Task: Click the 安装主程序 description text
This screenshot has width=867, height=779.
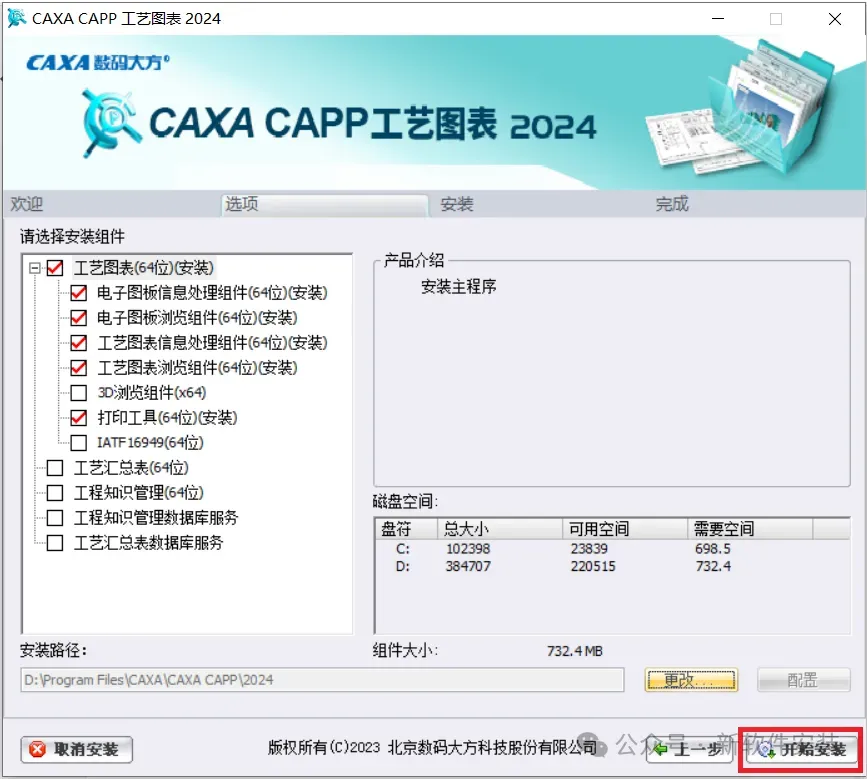Action: tap(458, 286)
